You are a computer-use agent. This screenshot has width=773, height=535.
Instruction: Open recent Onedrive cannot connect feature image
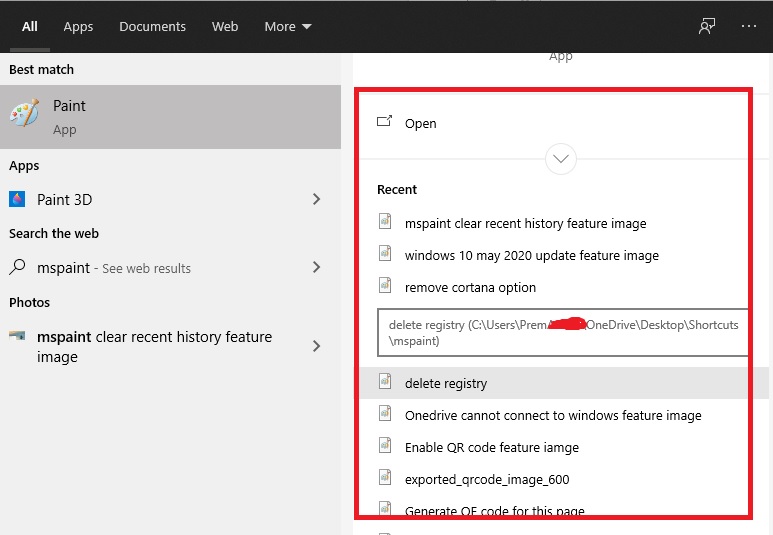click(553, 415)
